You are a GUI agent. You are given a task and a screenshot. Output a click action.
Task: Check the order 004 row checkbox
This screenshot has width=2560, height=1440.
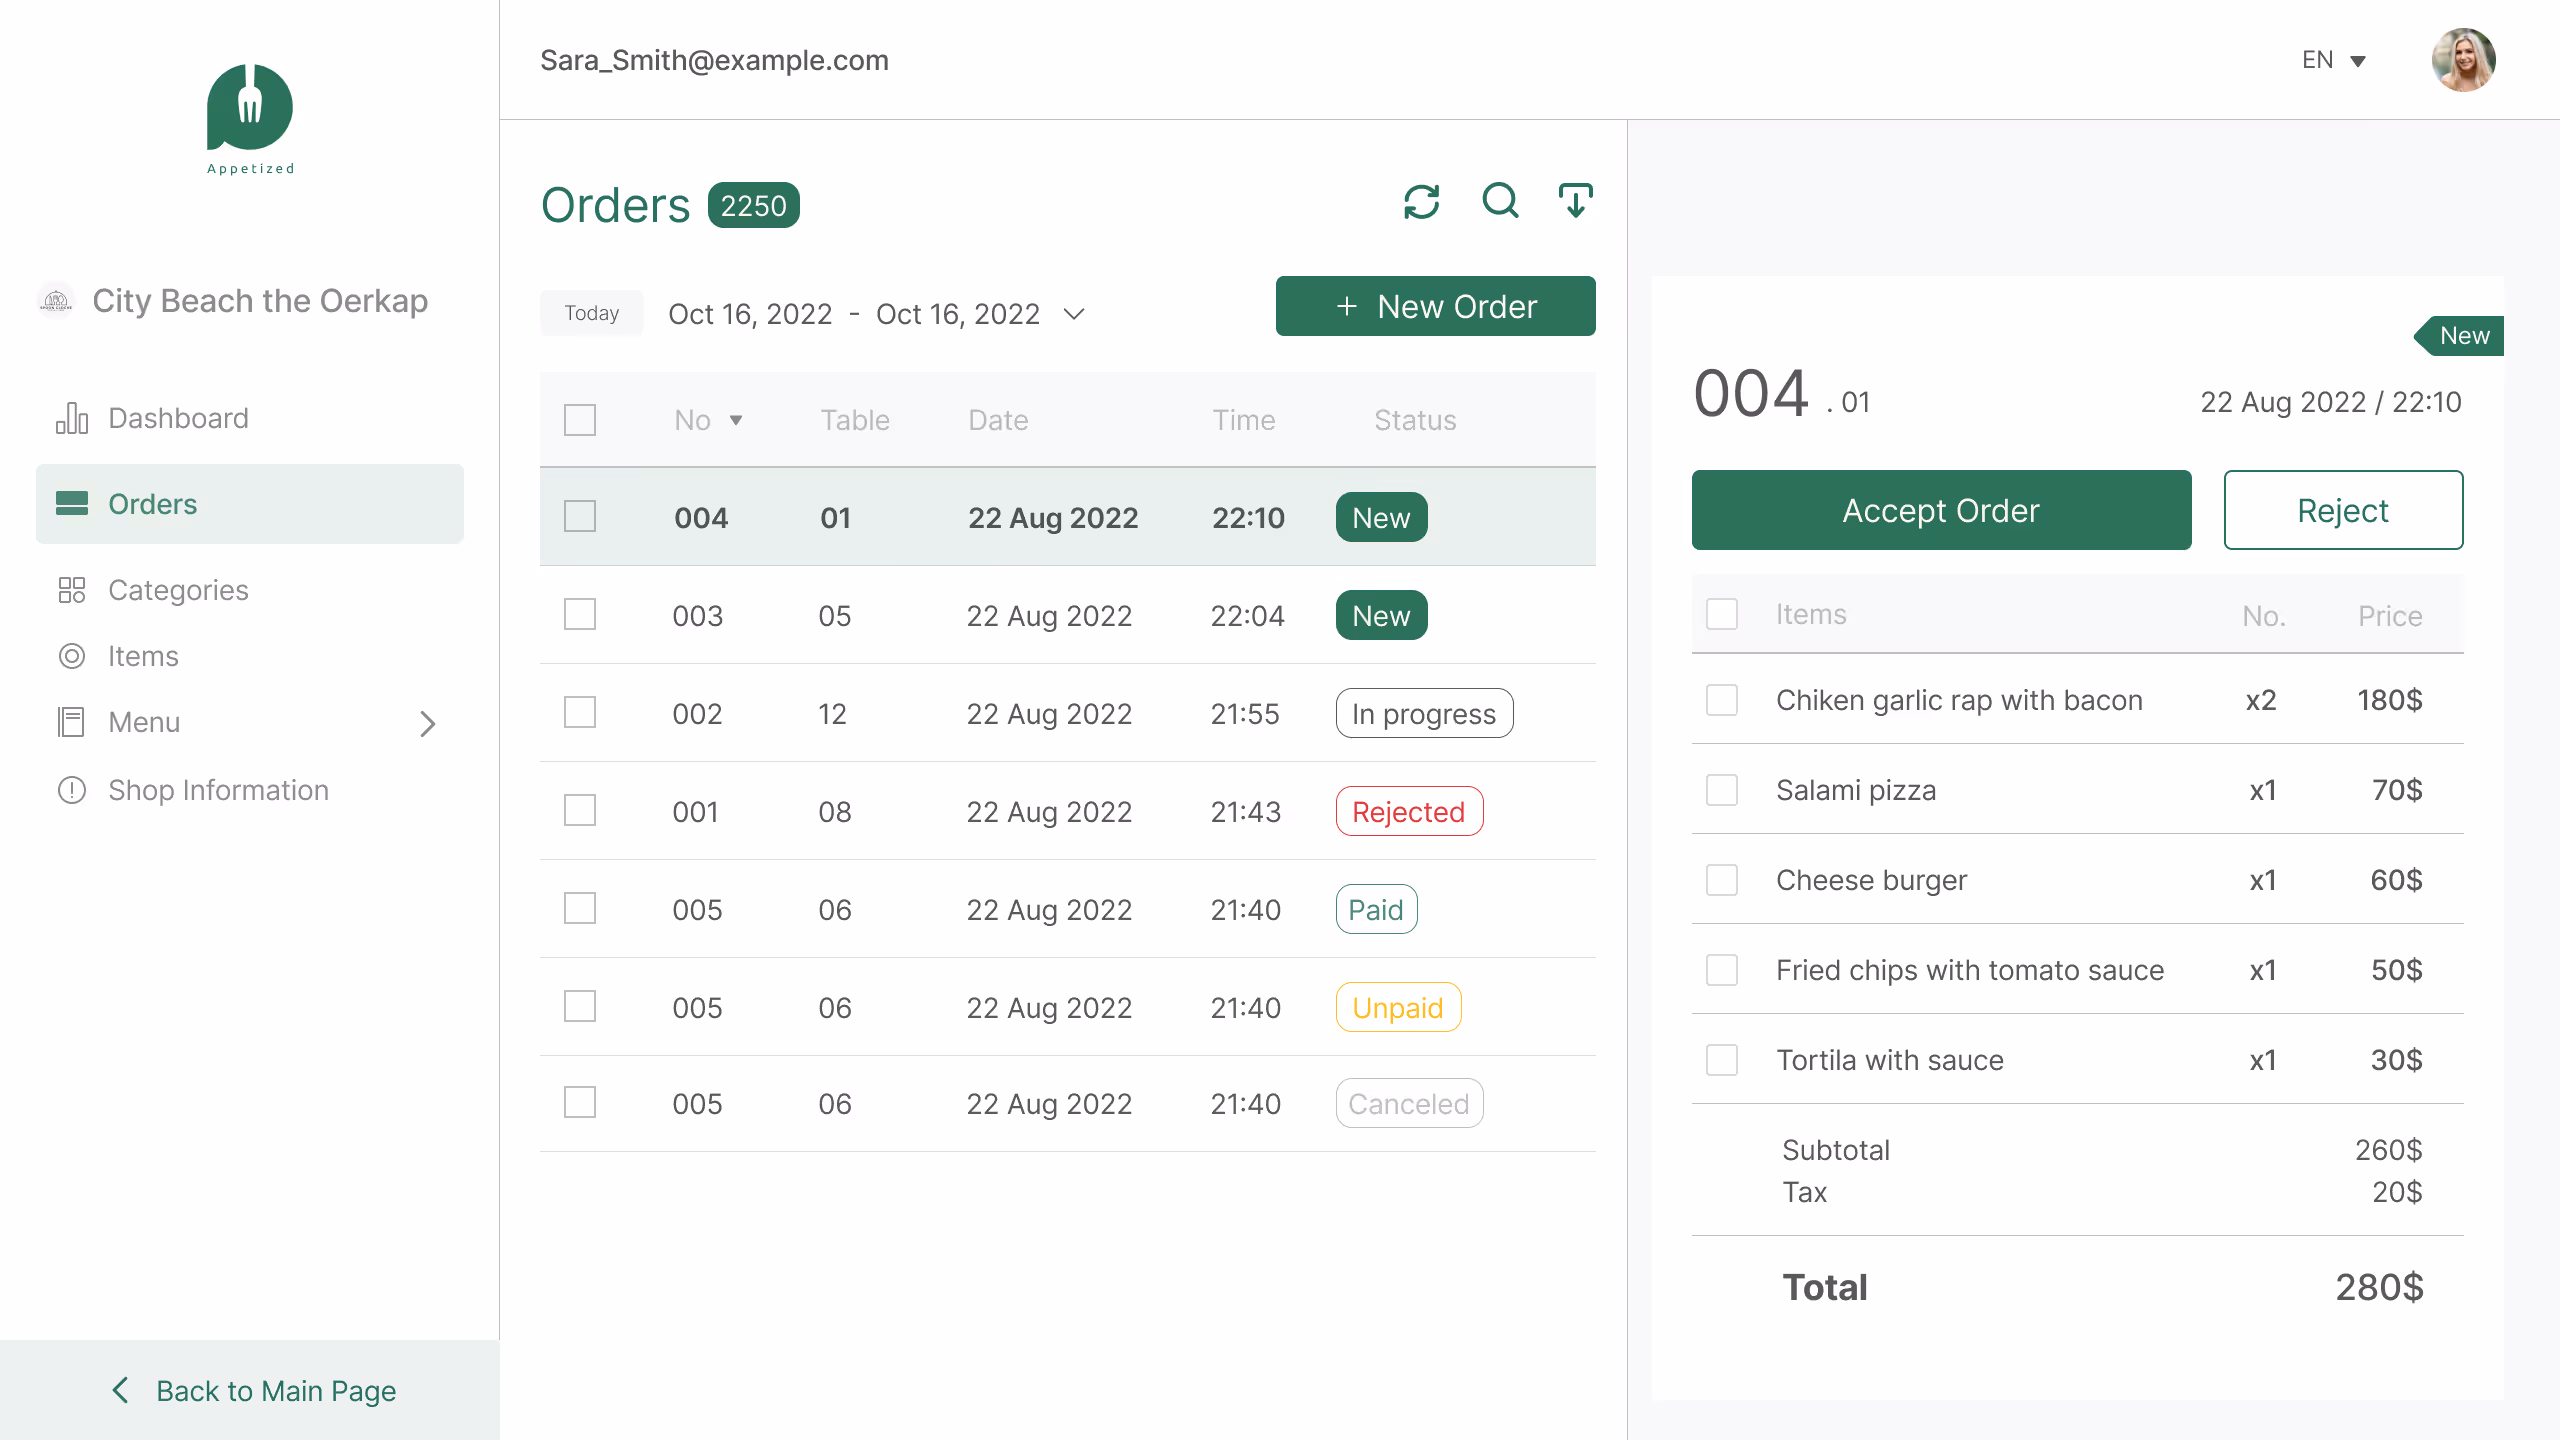580,517
